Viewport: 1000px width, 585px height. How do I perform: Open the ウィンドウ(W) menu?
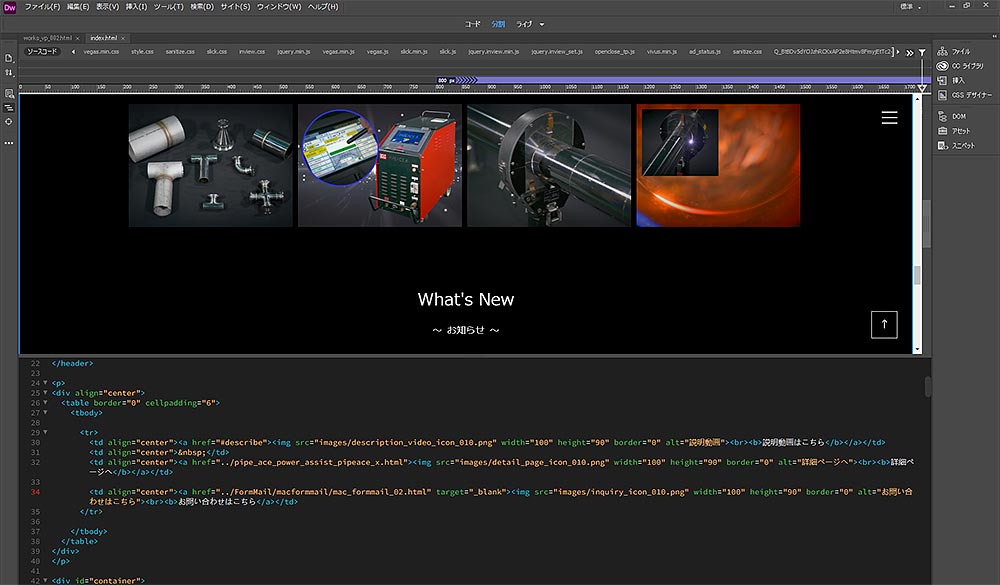click(279, 6)
